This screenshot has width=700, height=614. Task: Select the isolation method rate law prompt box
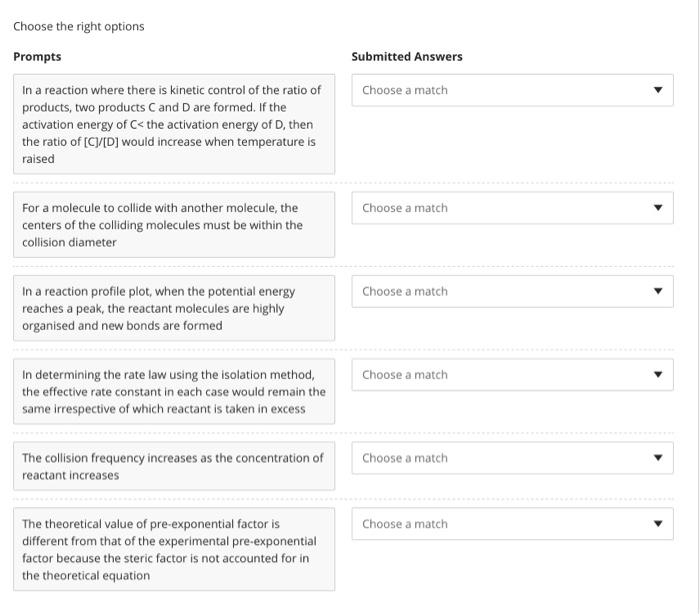point(174,391)
